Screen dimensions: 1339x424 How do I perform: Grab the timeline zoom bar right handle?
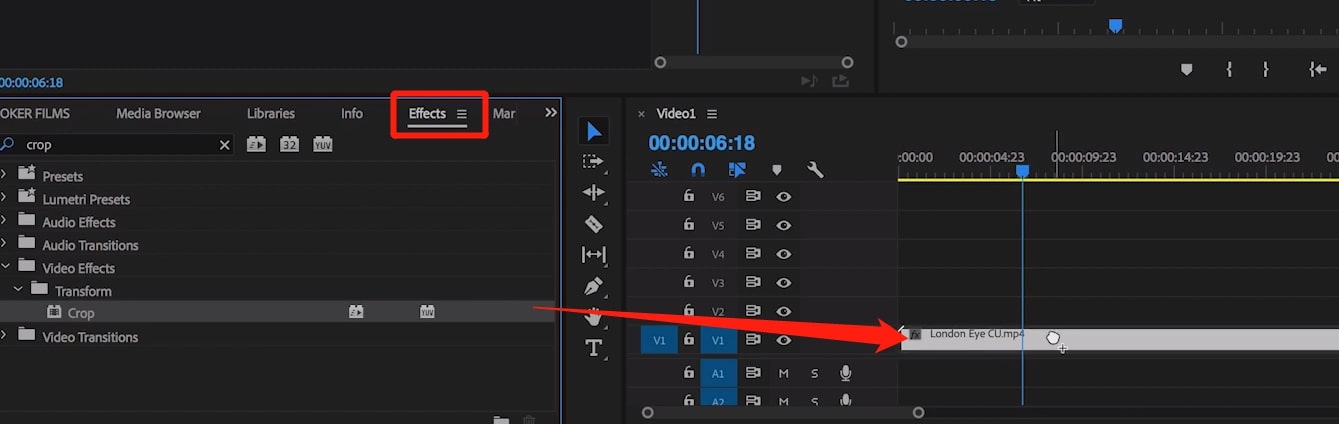click(918, 412)
